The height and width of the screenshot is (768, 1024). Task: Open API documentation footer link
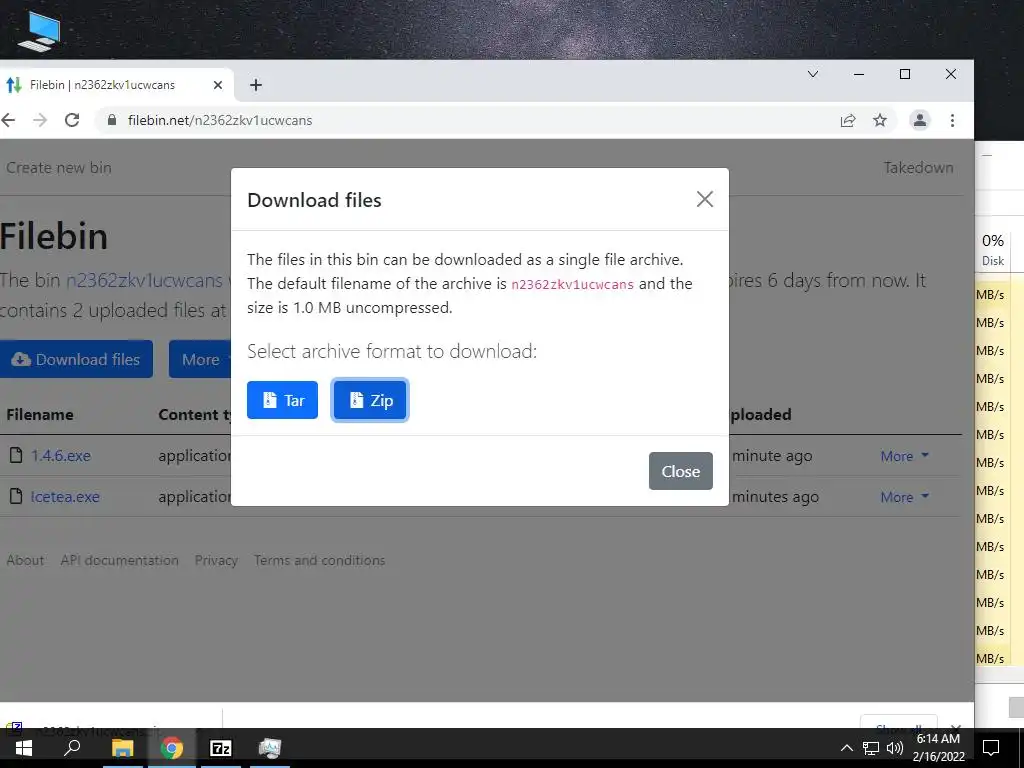click(120, 560)
